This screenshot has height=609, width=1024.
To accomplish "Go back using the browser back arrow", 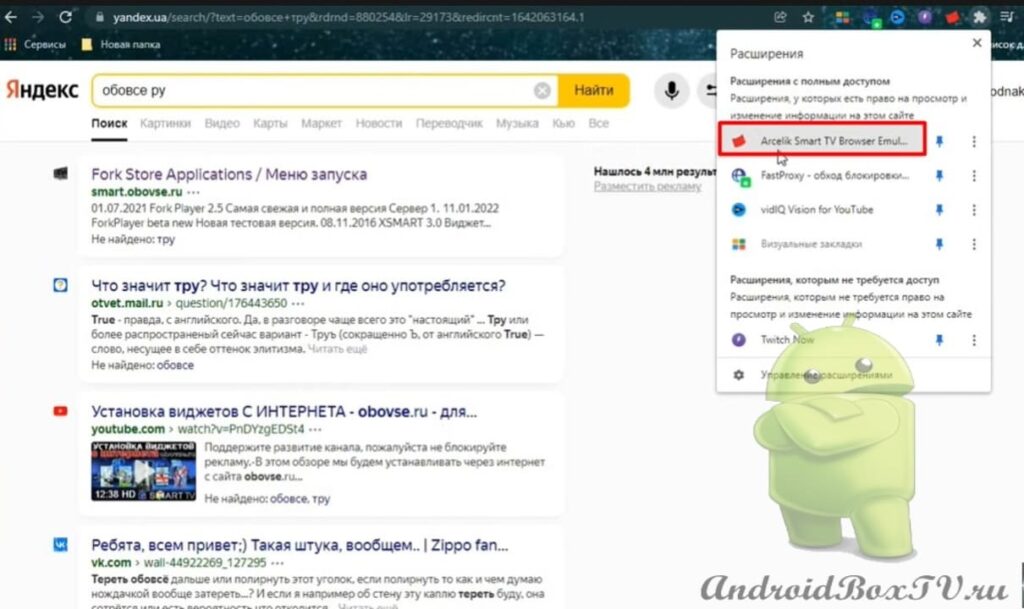I will 10,17.
